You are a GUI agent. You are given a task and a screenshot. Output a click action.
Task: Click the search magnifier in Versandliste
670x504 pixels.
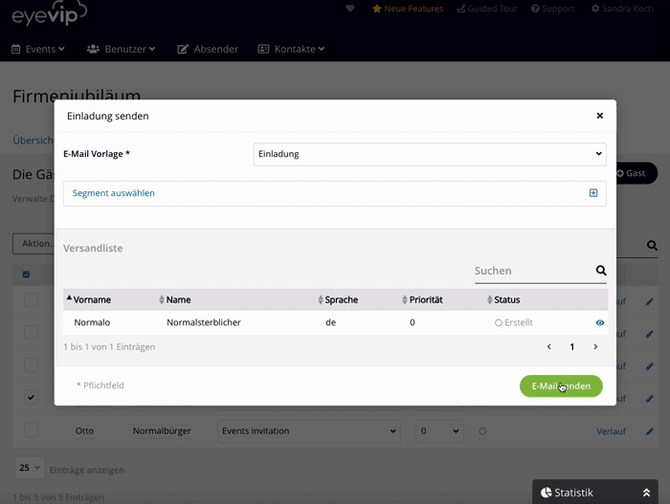coord(601,270)
